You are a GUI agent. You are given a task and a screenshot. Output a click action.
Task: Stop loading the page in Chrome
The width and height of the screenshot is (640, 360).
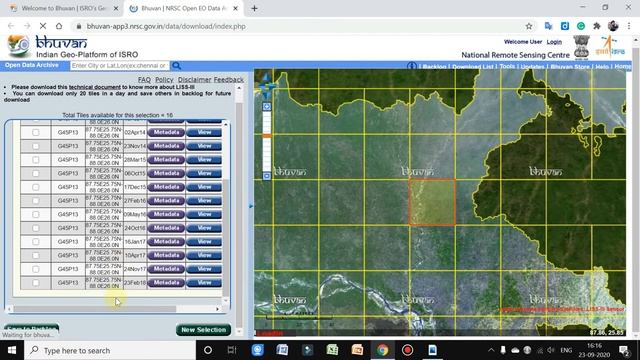[x=43, y=26]
